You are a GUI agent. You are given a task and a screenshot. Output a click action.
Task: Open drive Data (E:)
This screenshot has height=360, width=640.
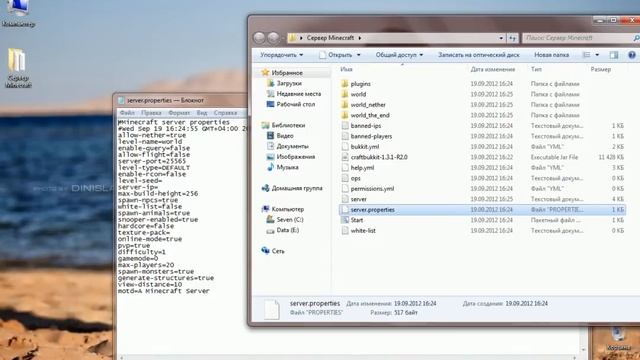click(287, 230)
